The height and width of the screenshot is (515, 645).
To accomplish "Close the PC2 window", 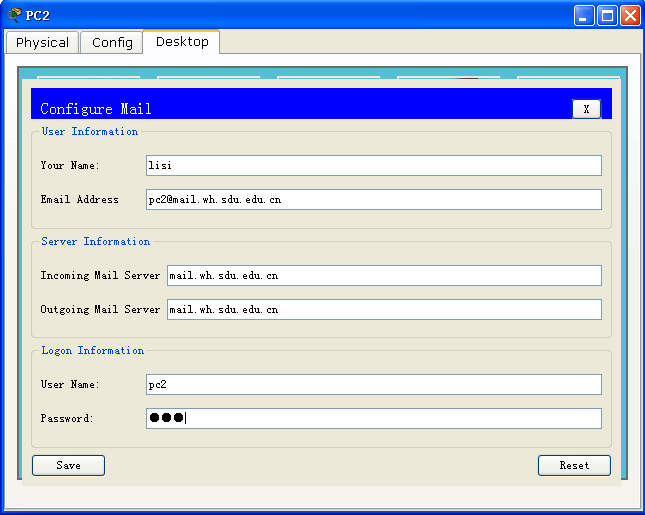I will pos(630,15).
